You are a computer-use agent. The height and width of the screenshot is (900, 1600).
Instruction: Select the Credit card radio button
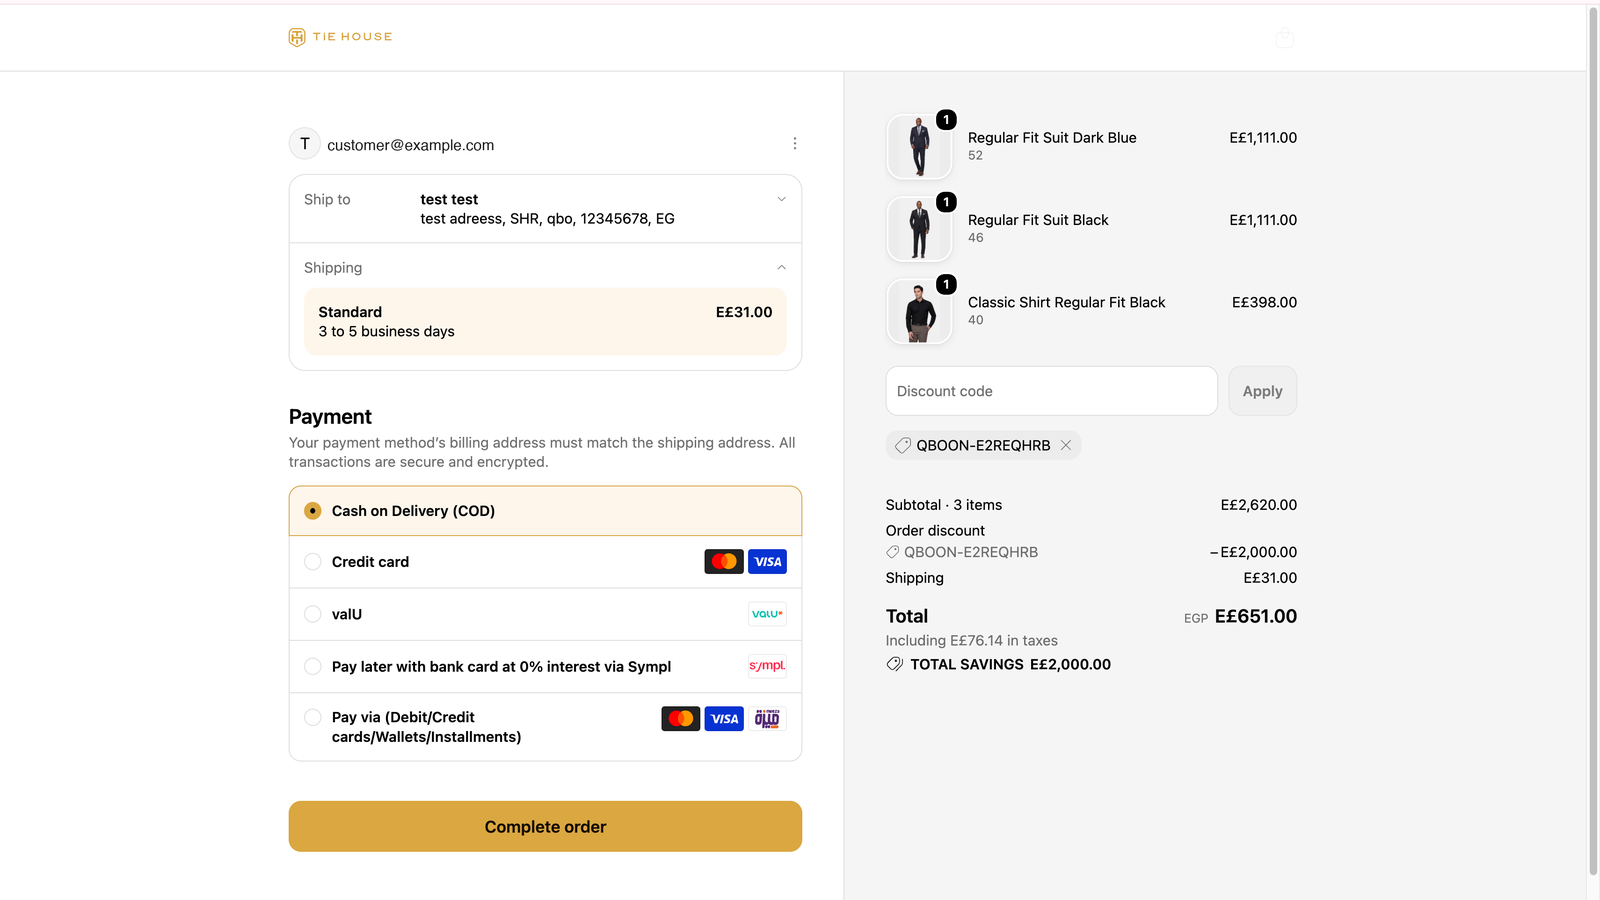pyautogui.click(x=313, y=562)
